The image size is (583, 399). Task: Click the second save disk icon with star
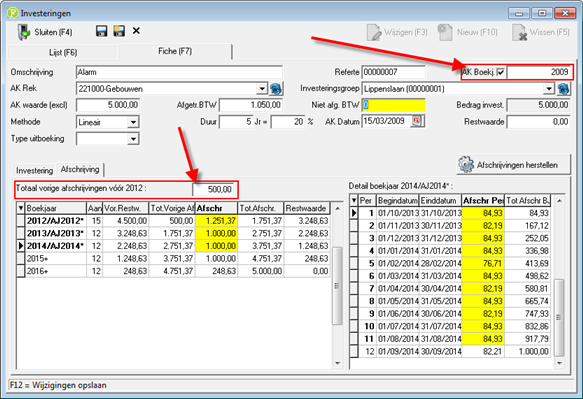click(x=119, y=31)
